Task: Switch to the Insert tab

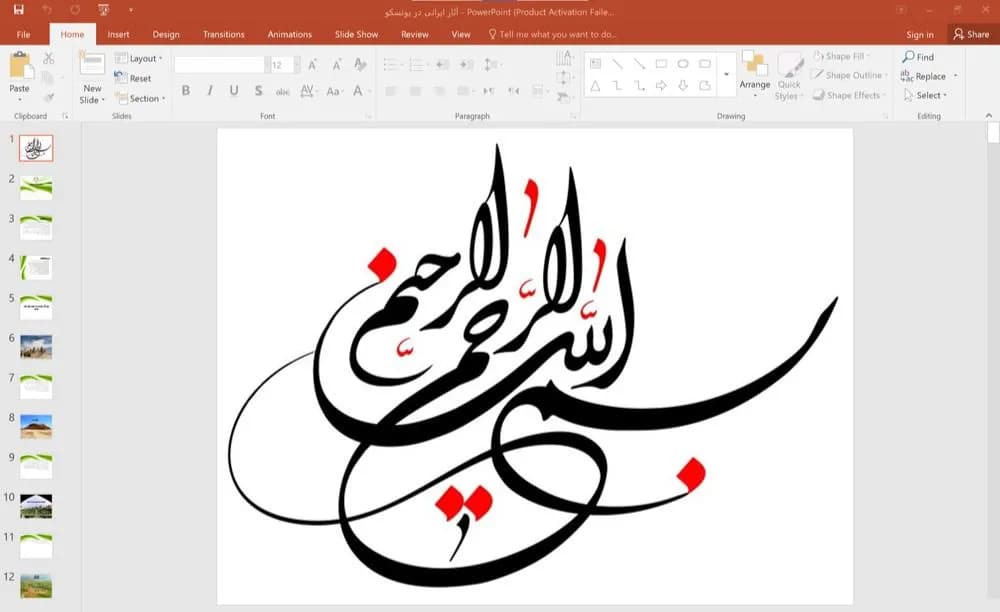Action: coord(118,34)
